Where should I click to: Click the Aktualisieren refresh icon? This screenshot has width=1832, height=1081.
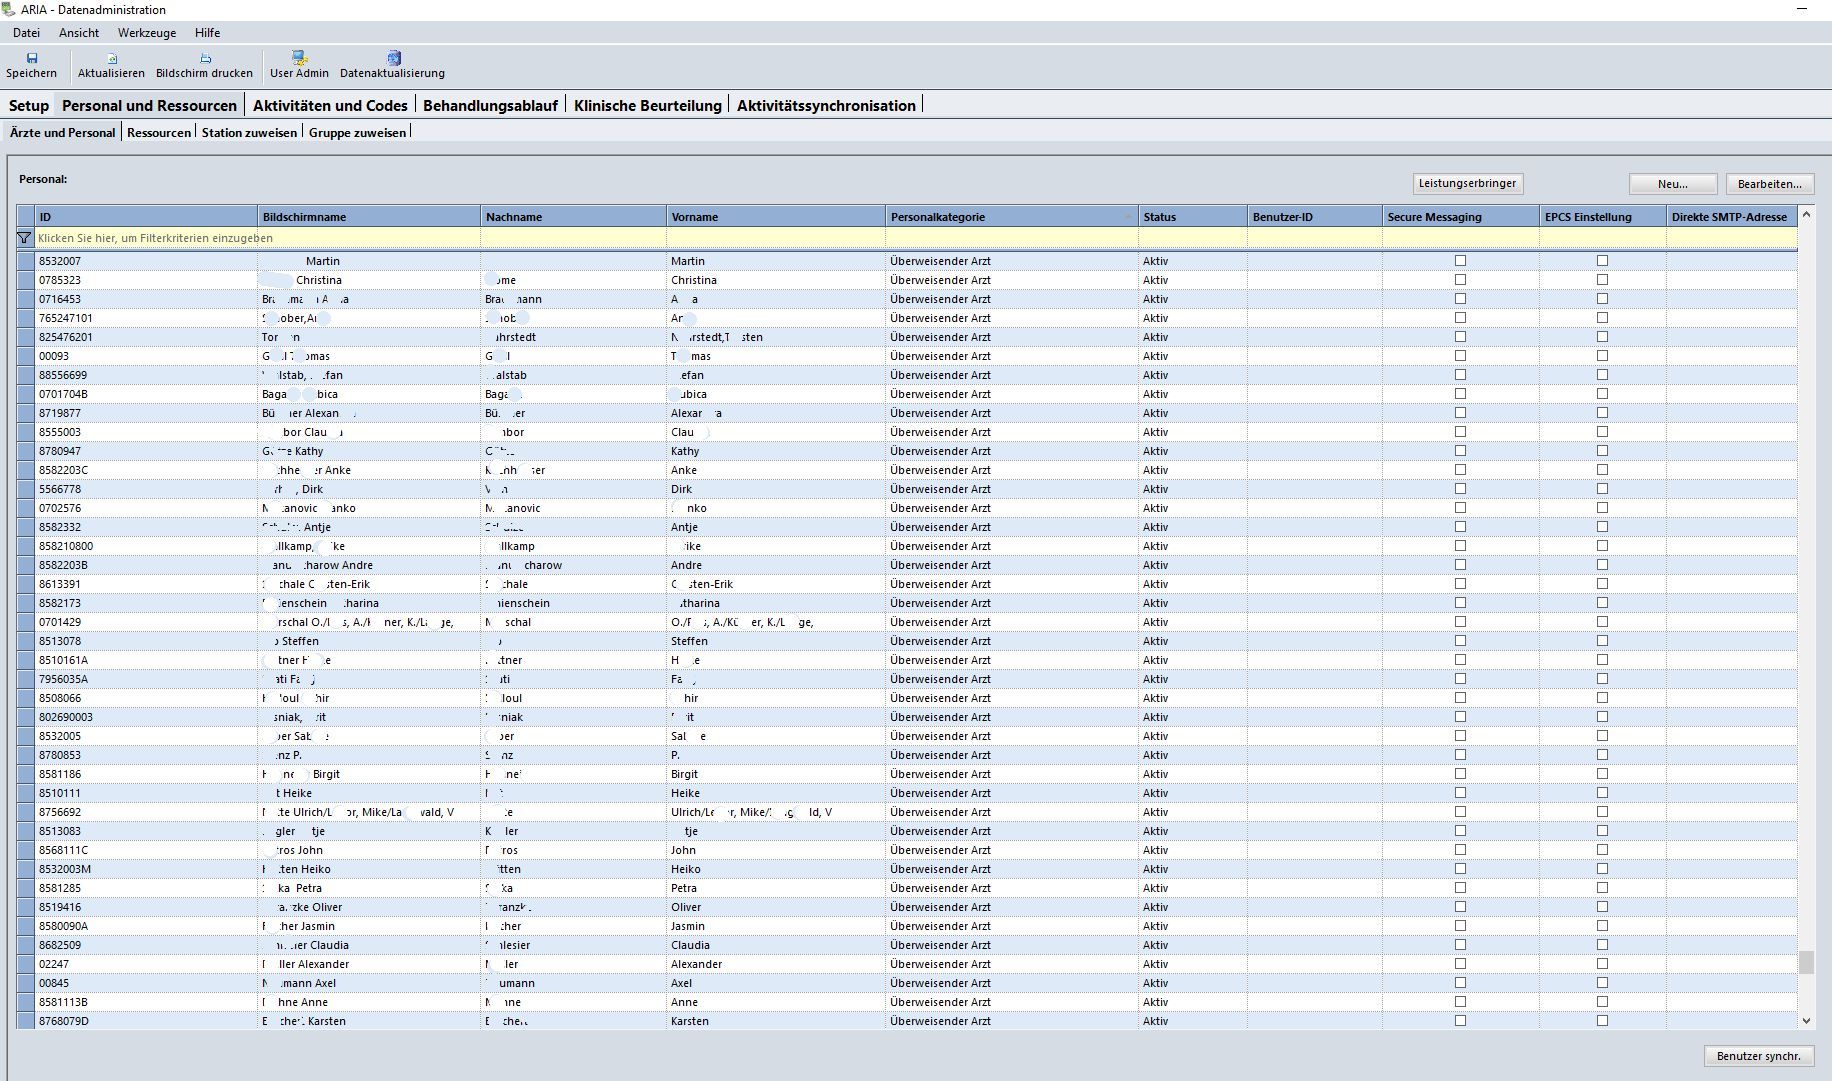(112, 58)
